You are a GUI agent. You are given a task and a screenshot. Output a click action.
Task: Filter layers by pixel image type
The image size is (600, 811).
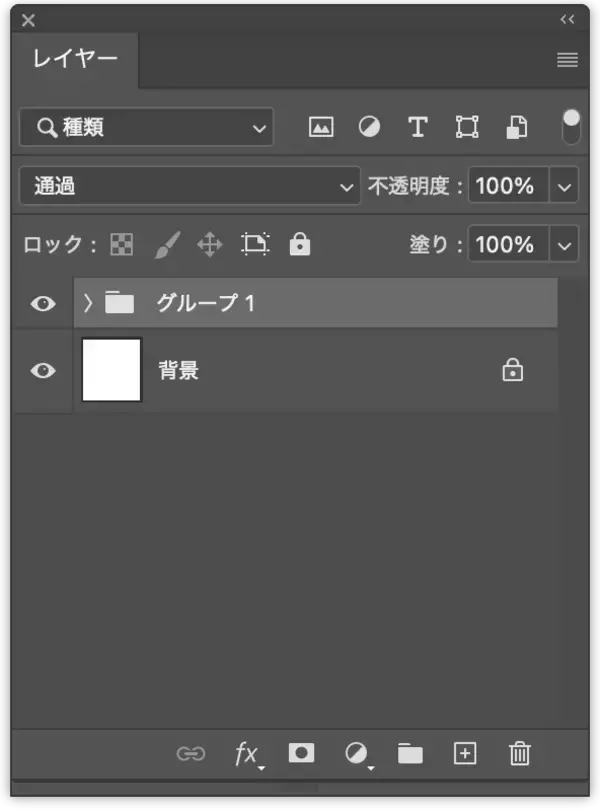[321, 127]
